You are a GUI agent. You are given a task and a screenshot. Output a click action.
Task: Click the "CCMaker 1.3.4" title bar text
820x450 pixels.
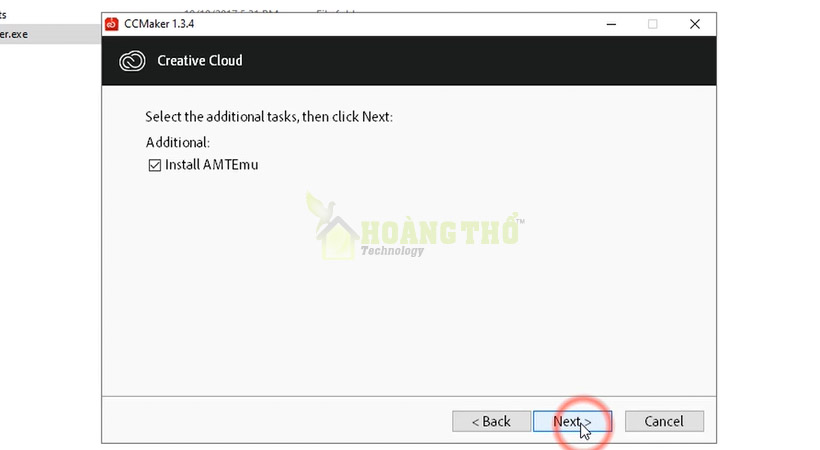[159, 24]
